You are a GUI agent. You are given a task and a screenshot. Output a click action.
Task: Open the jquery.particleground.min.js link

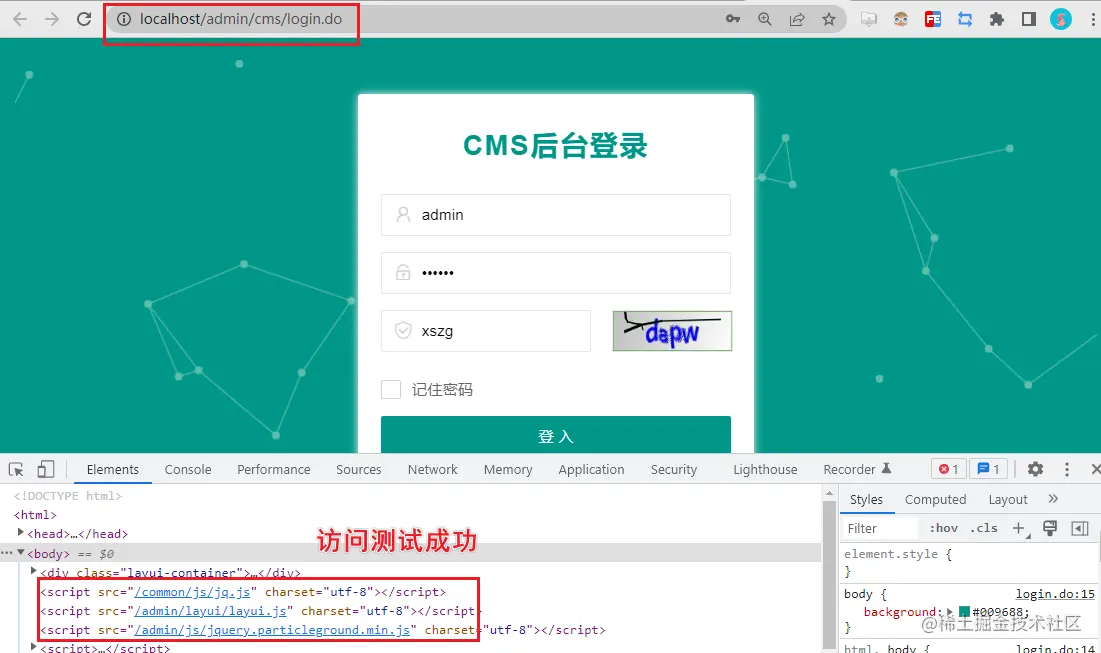pyautogui.click(x=272, y=630)
